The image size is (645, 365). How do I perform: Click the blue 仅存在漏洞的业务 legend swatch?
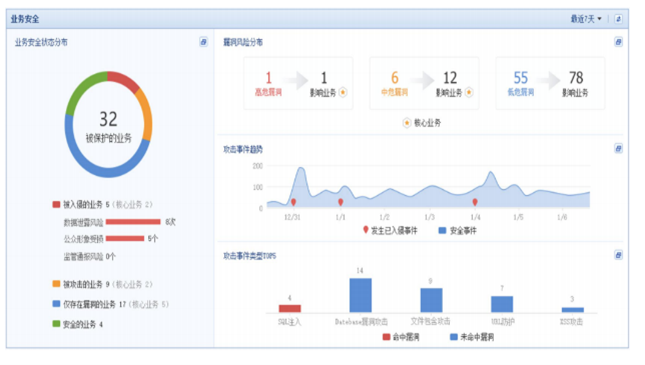pos(56,304)
